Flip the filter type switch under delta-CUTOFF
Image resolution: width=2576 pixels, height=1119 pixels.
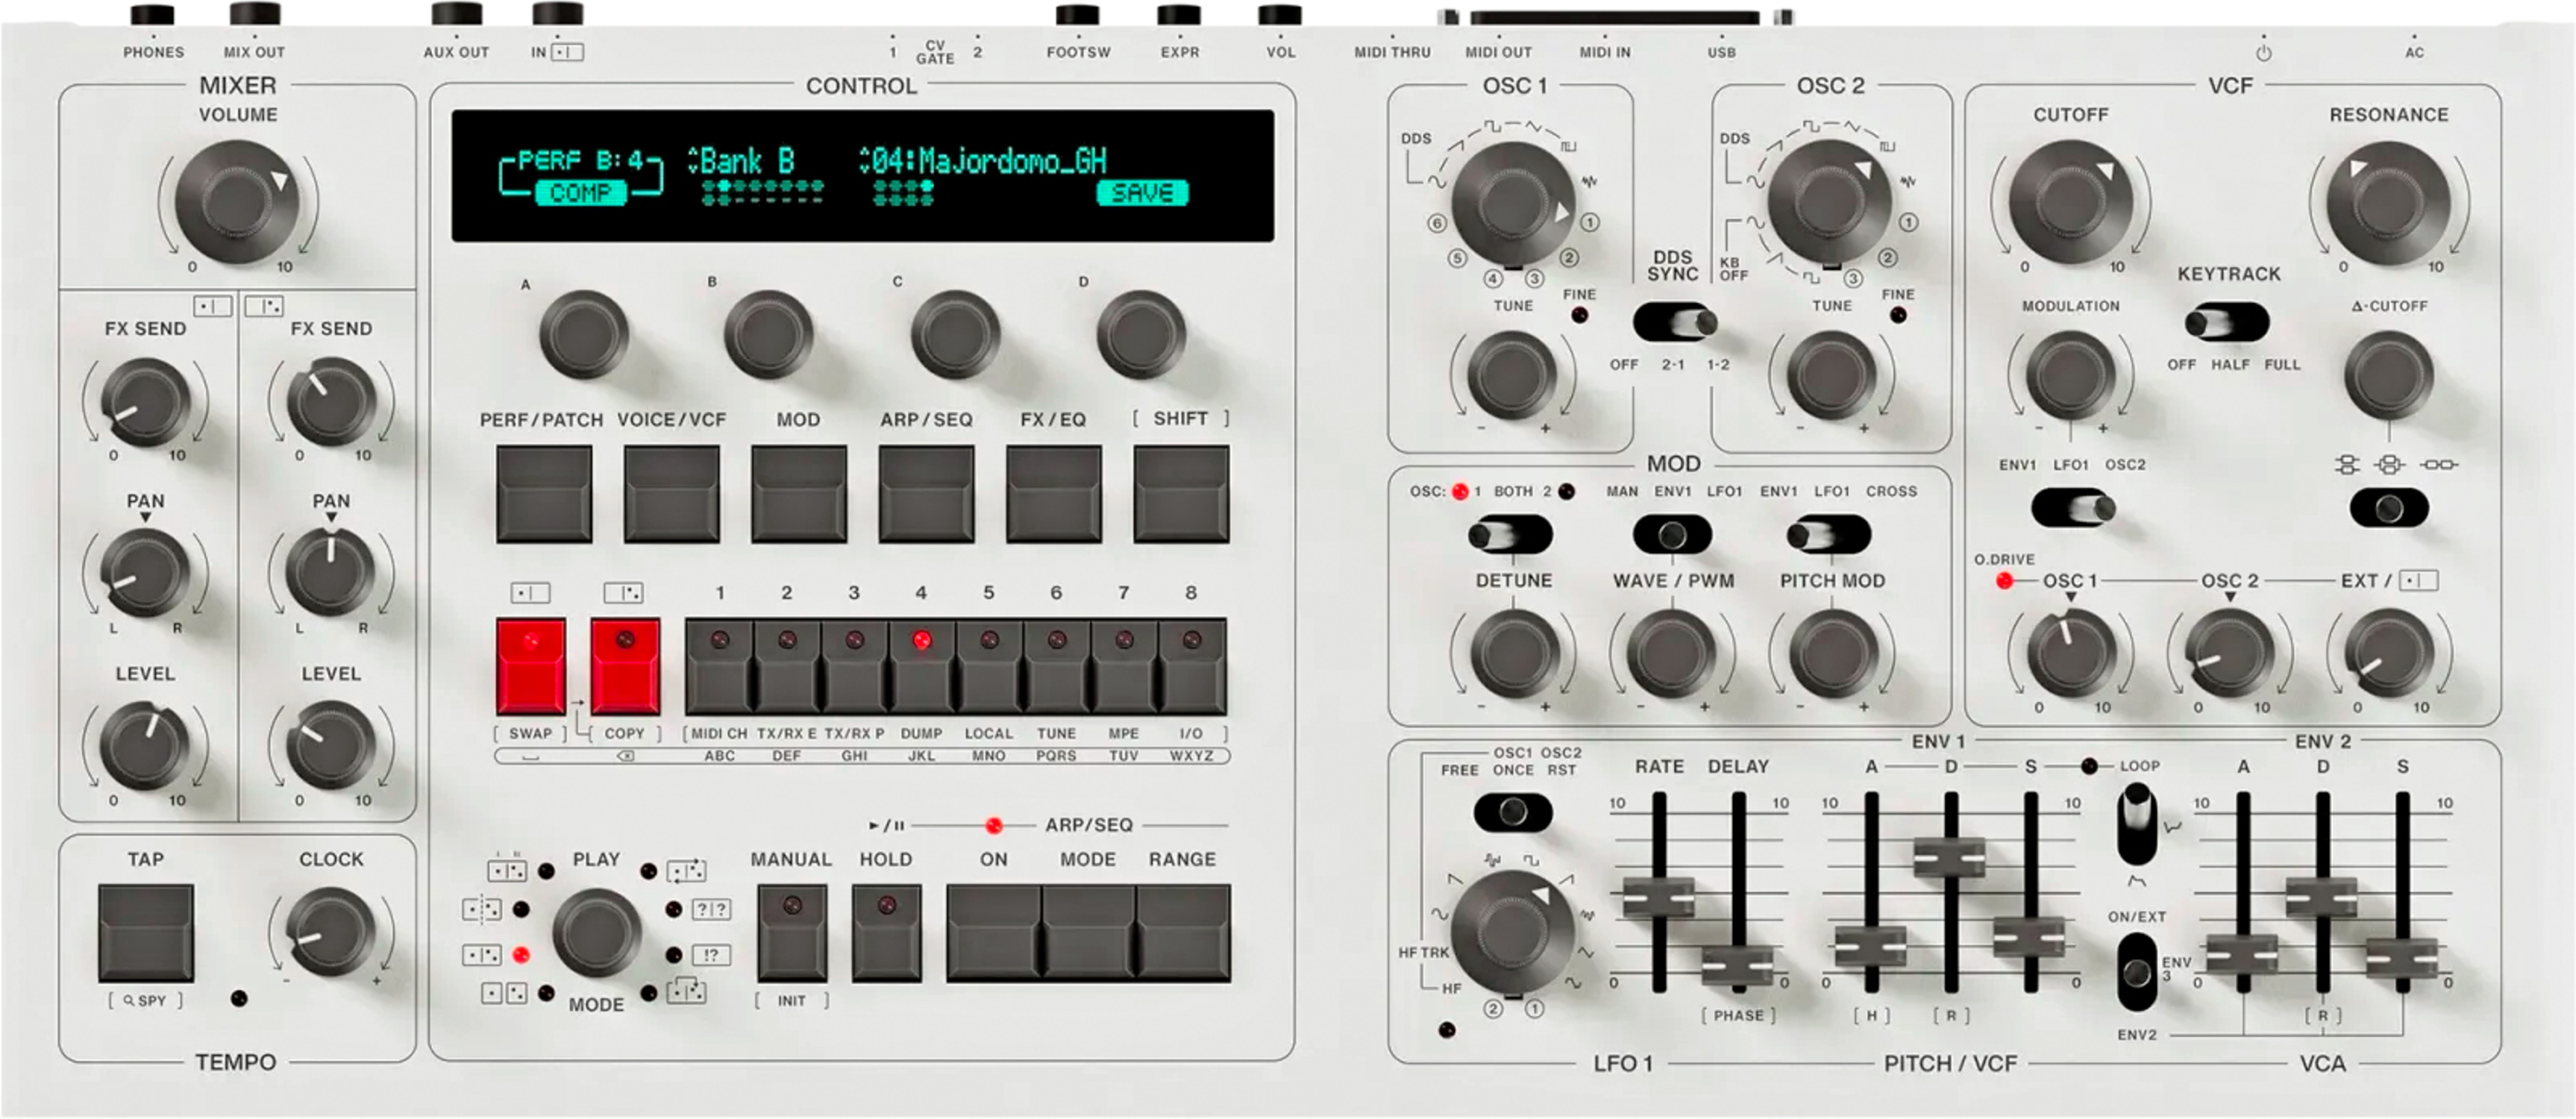2389,508
